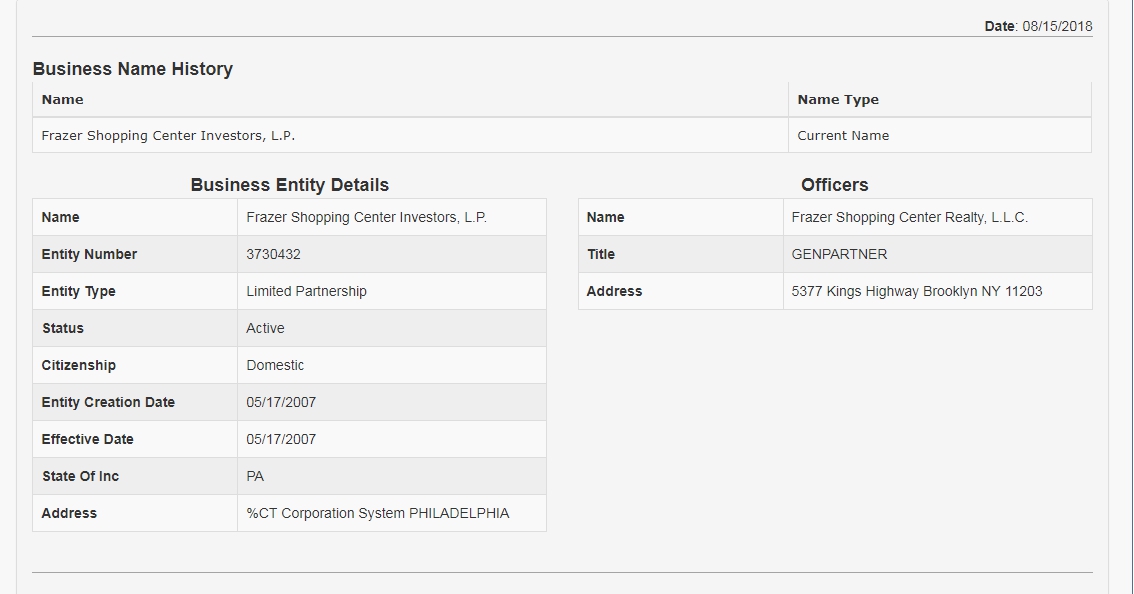
Task: Click the Date value 08/15/2018
Action: click(x=1057, y=26)
